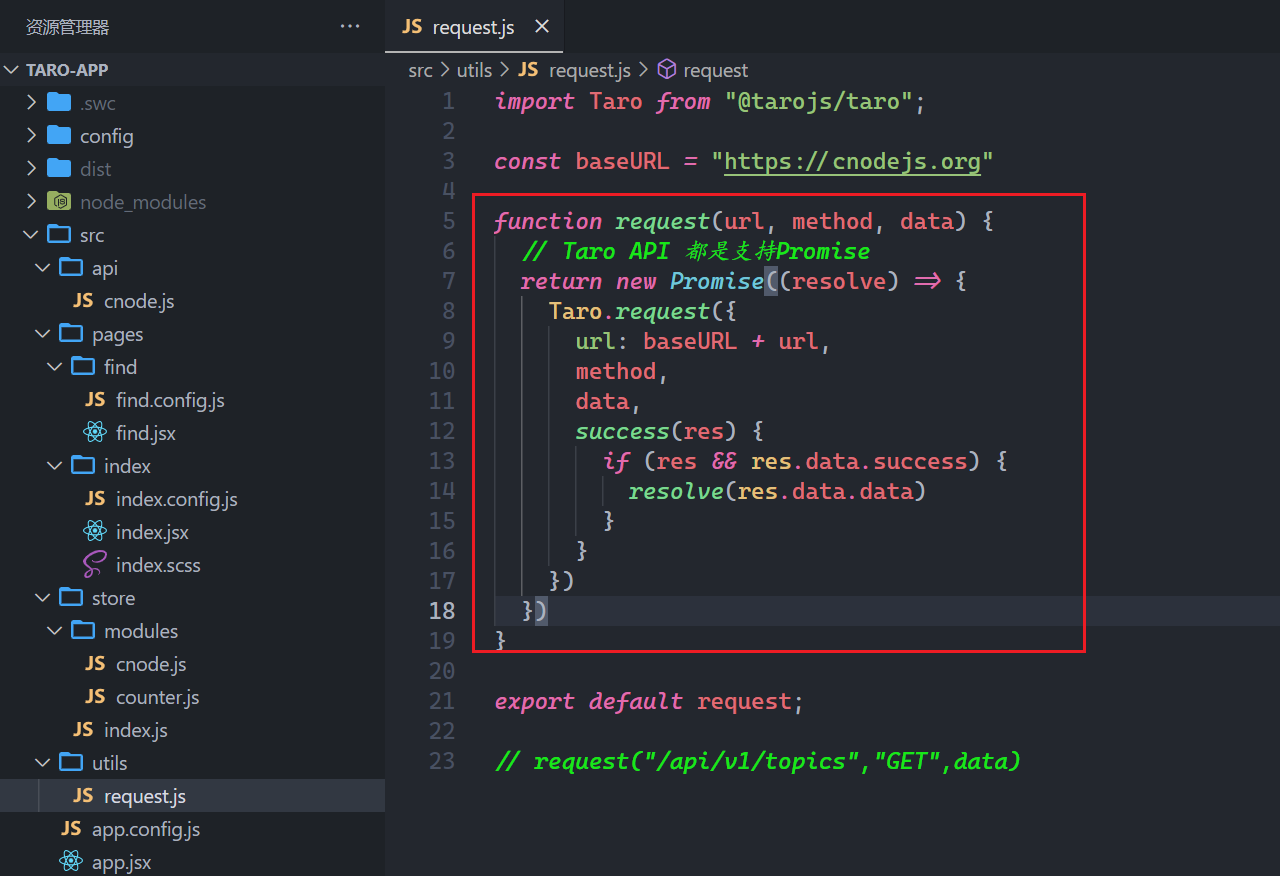Select request.js in the utils folder
The height and width of the screenshot is (876, 1280).
192,796
